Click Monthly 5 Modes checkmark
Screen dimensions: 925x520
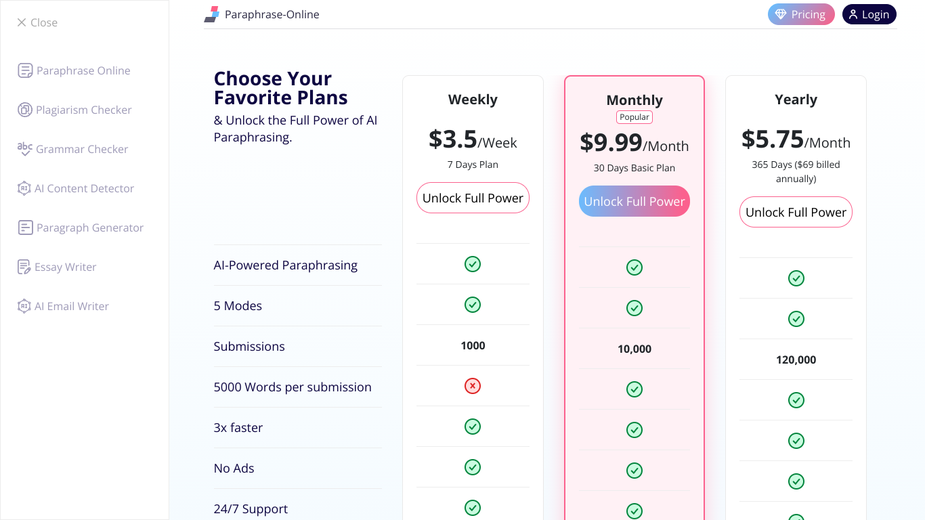[634, 308]
